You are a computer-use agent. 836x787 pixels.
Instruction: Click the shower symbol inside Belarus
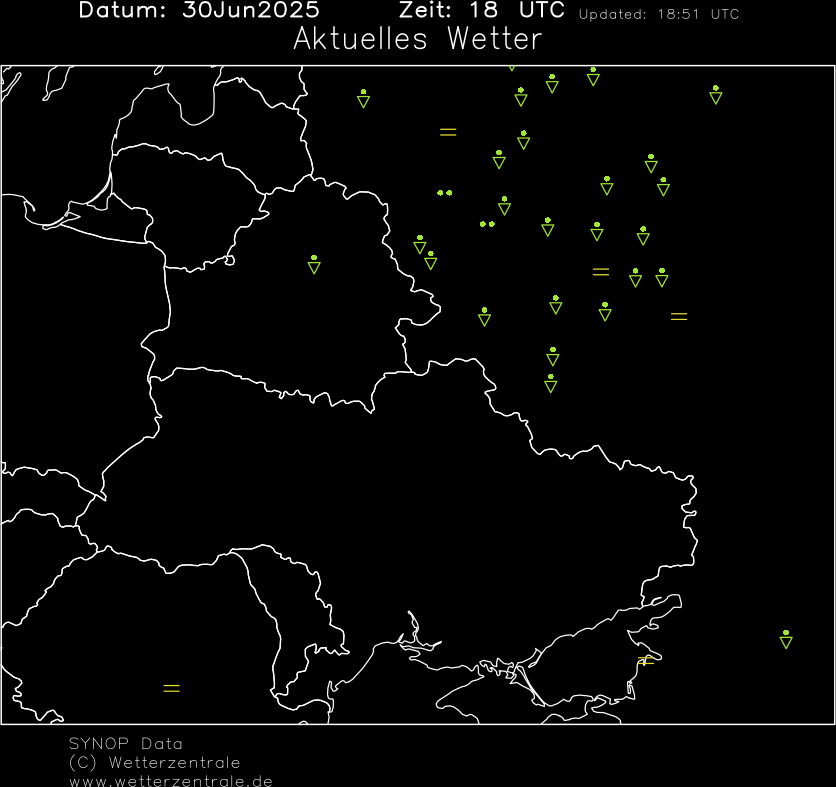coord(314,264)
